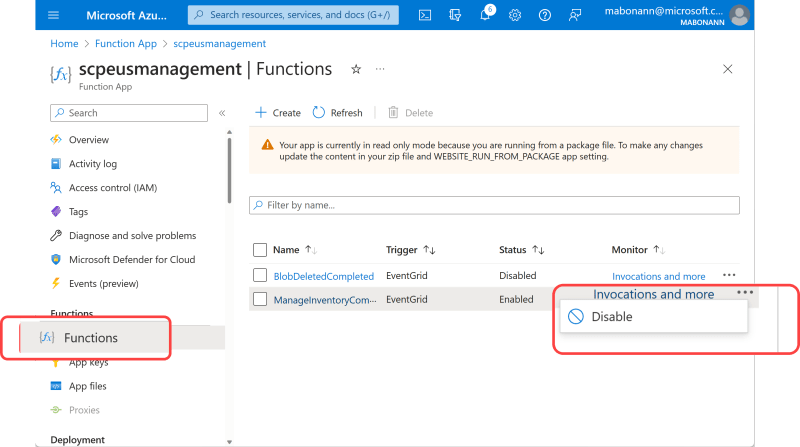
Task: Open the Help question mark icon
Action: coord(545,15)
